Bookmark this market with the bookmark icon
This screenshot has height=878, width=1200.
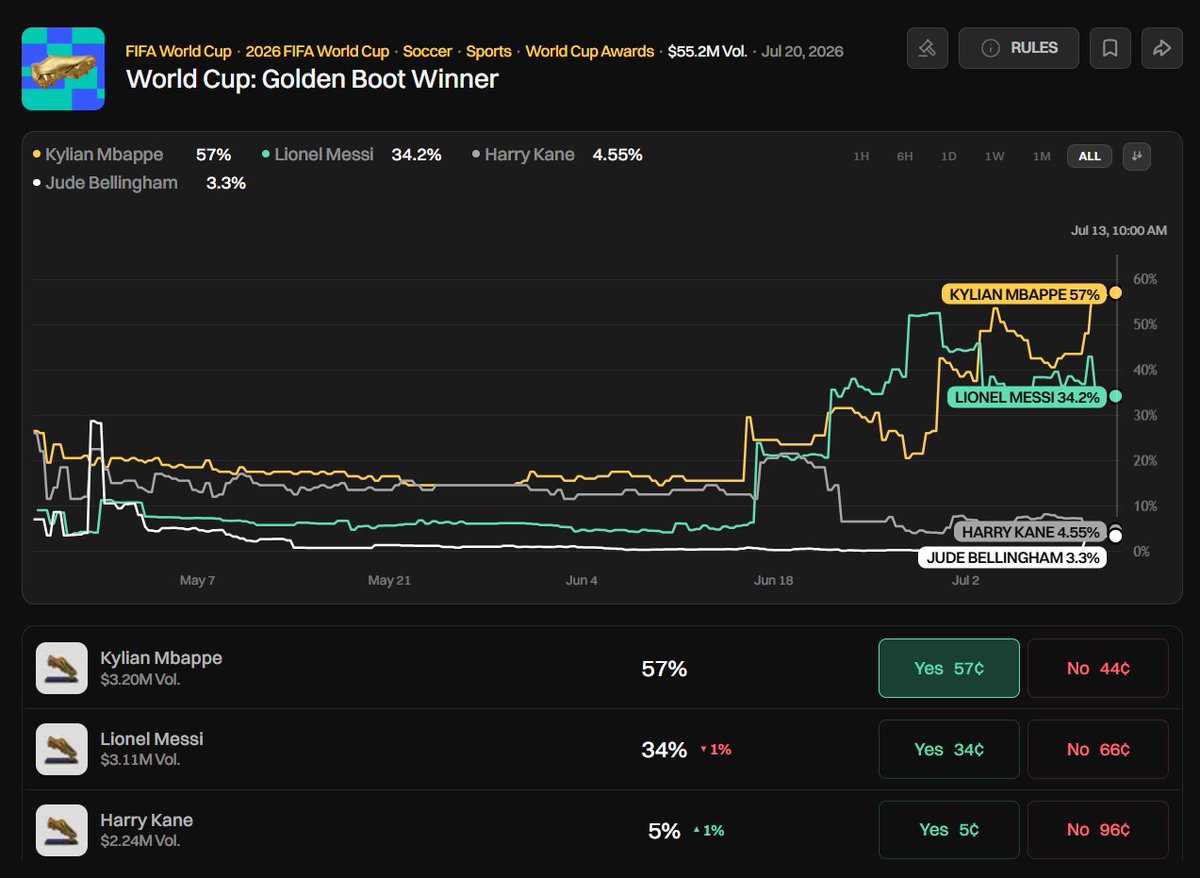point(1110,48)
